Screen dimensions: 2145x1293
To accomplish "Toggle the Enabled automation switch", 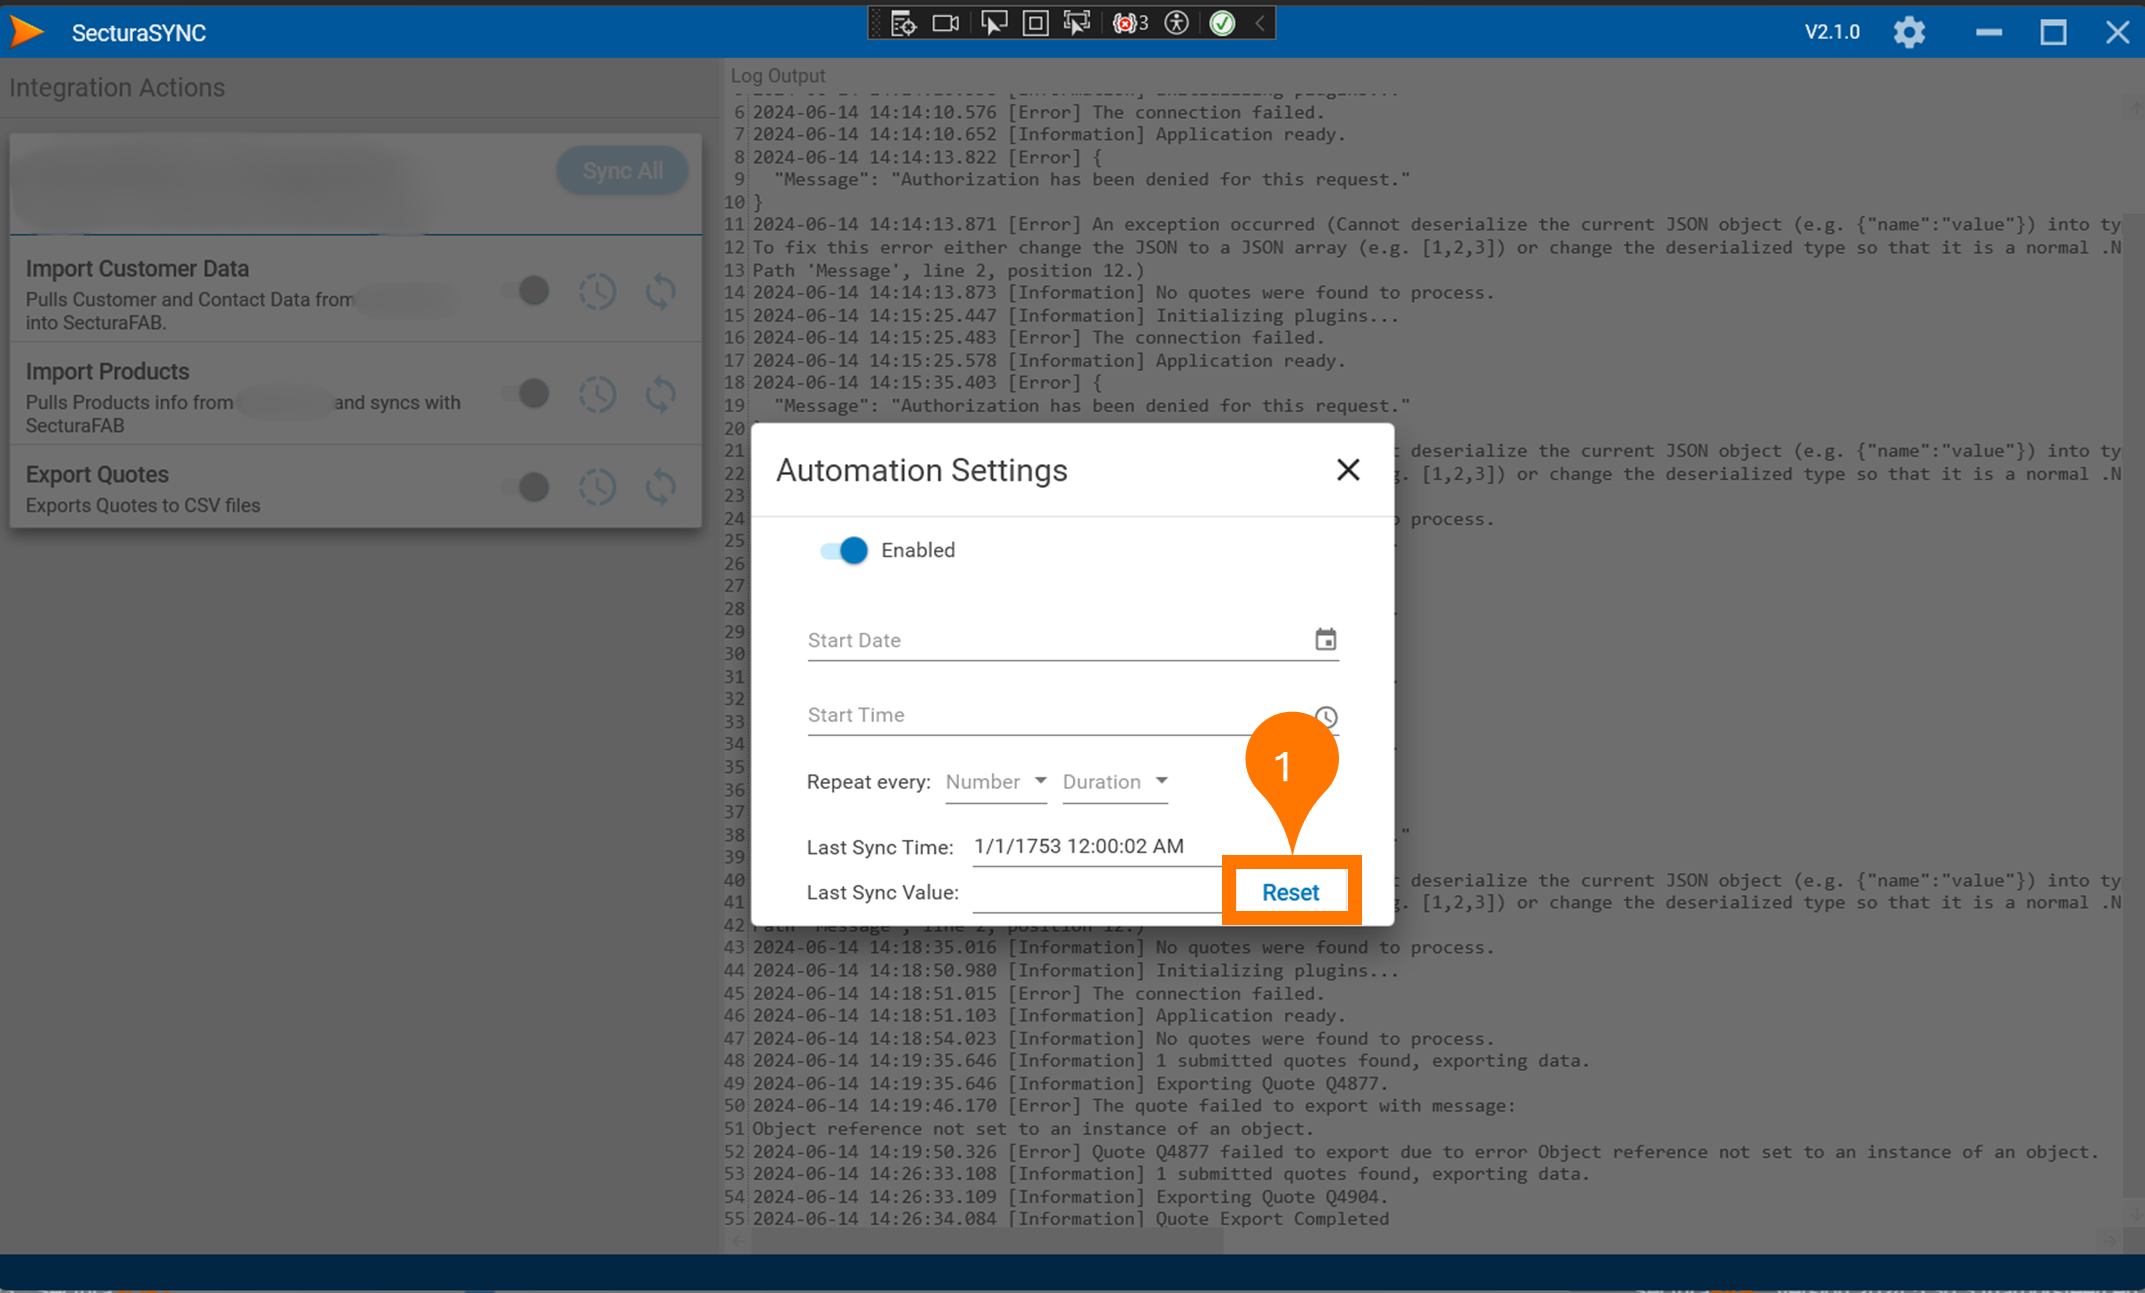I will coord(844,550).
